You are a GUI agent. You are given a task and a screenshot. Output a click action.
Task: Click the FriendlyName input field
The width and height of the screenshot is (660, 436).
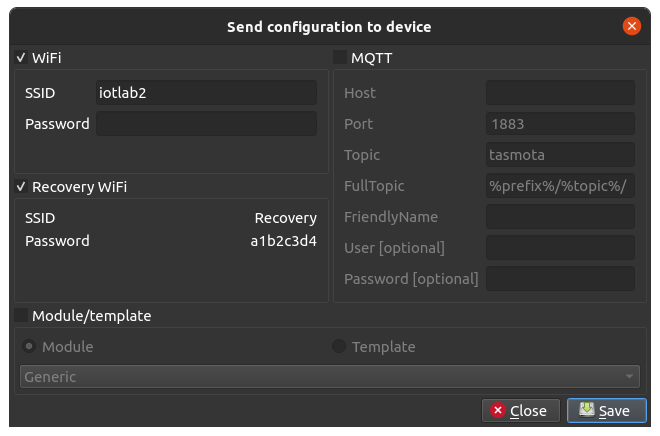560,217
